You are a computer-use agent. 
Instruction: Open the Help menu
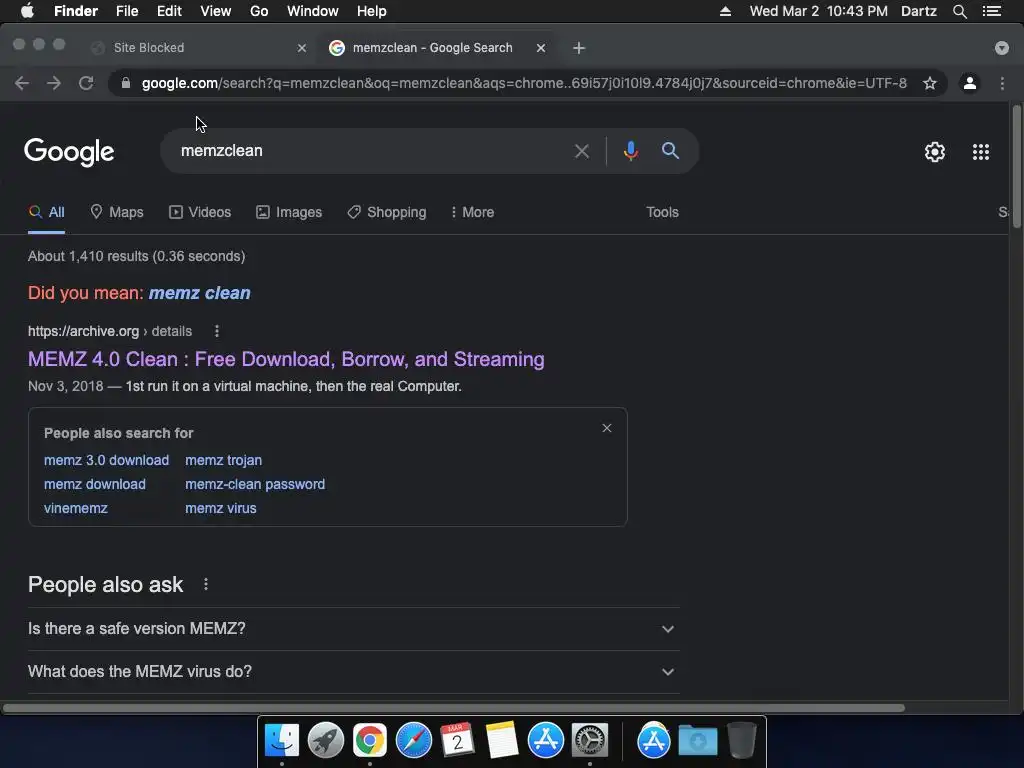click(372, 11)
